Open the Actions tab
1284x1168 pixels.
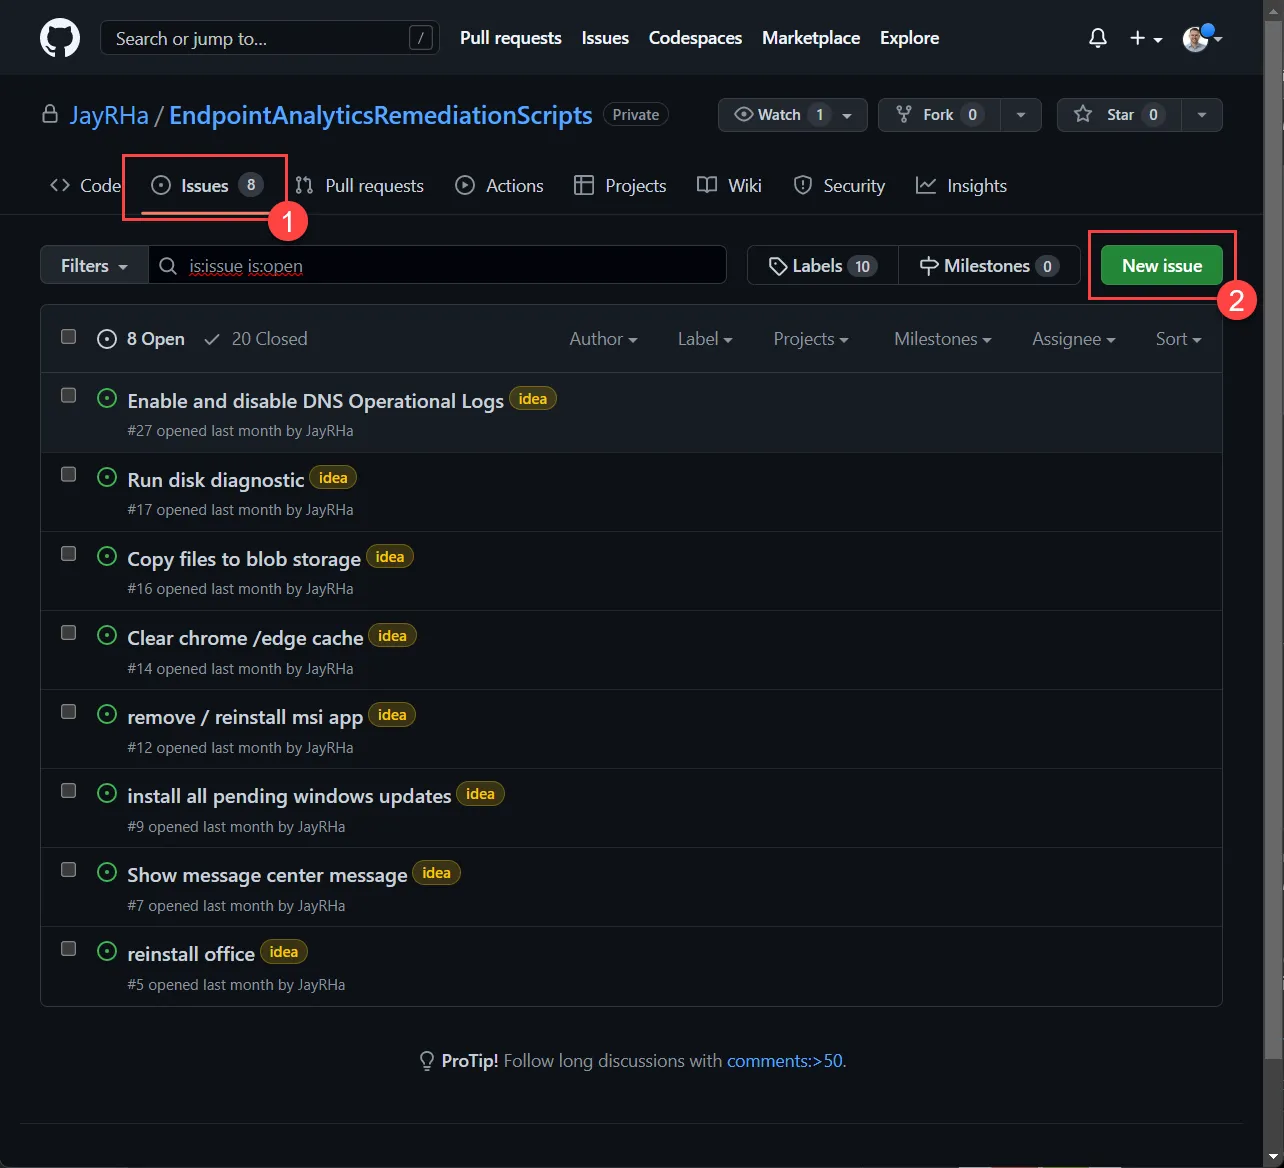pyautogui.click(x=499, y=186)
